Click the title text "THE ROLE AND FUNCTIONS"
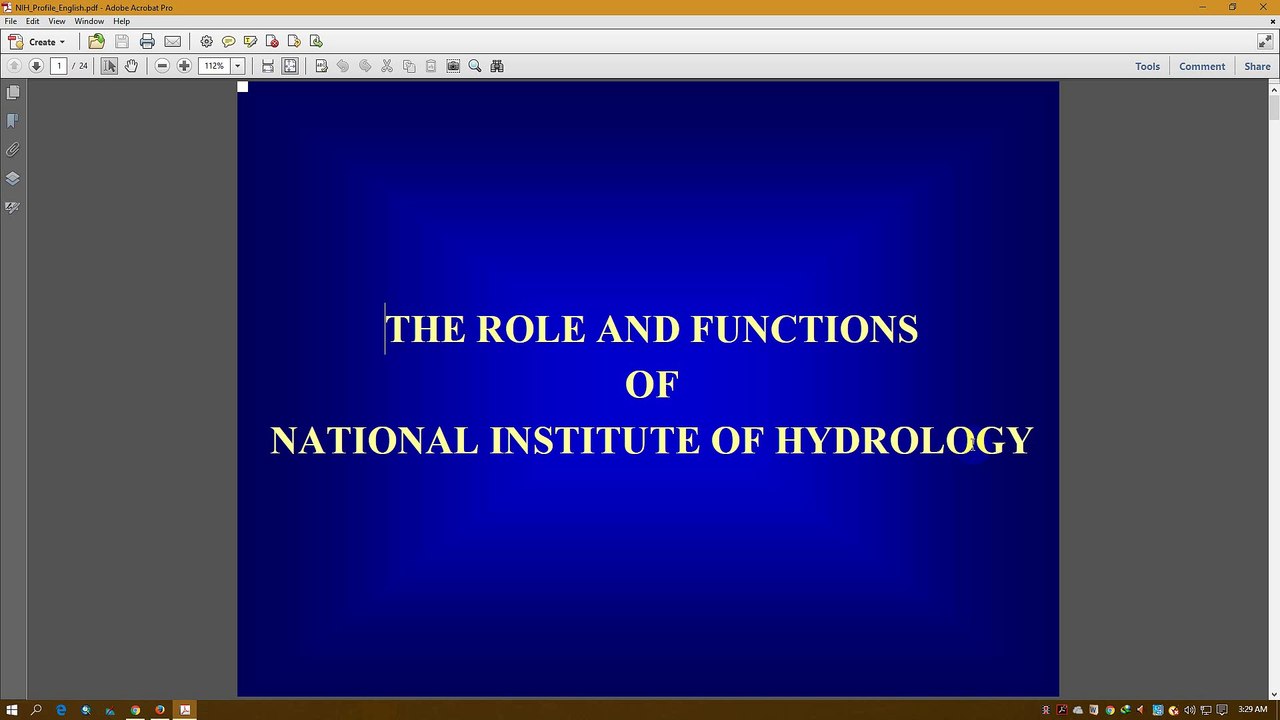 652,329
